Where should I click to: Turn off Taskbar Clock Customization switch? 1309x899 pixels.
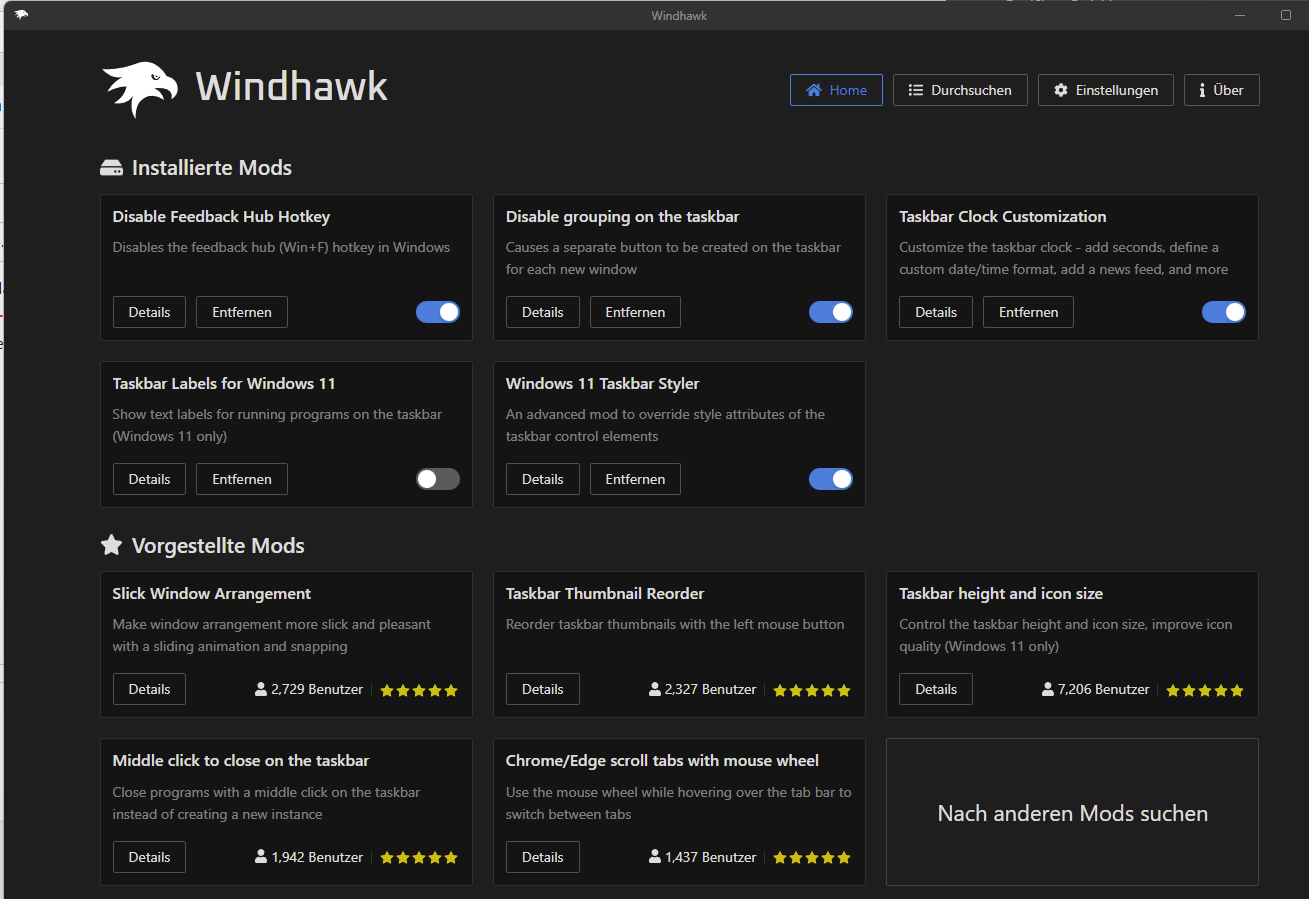coord(1224,312)
